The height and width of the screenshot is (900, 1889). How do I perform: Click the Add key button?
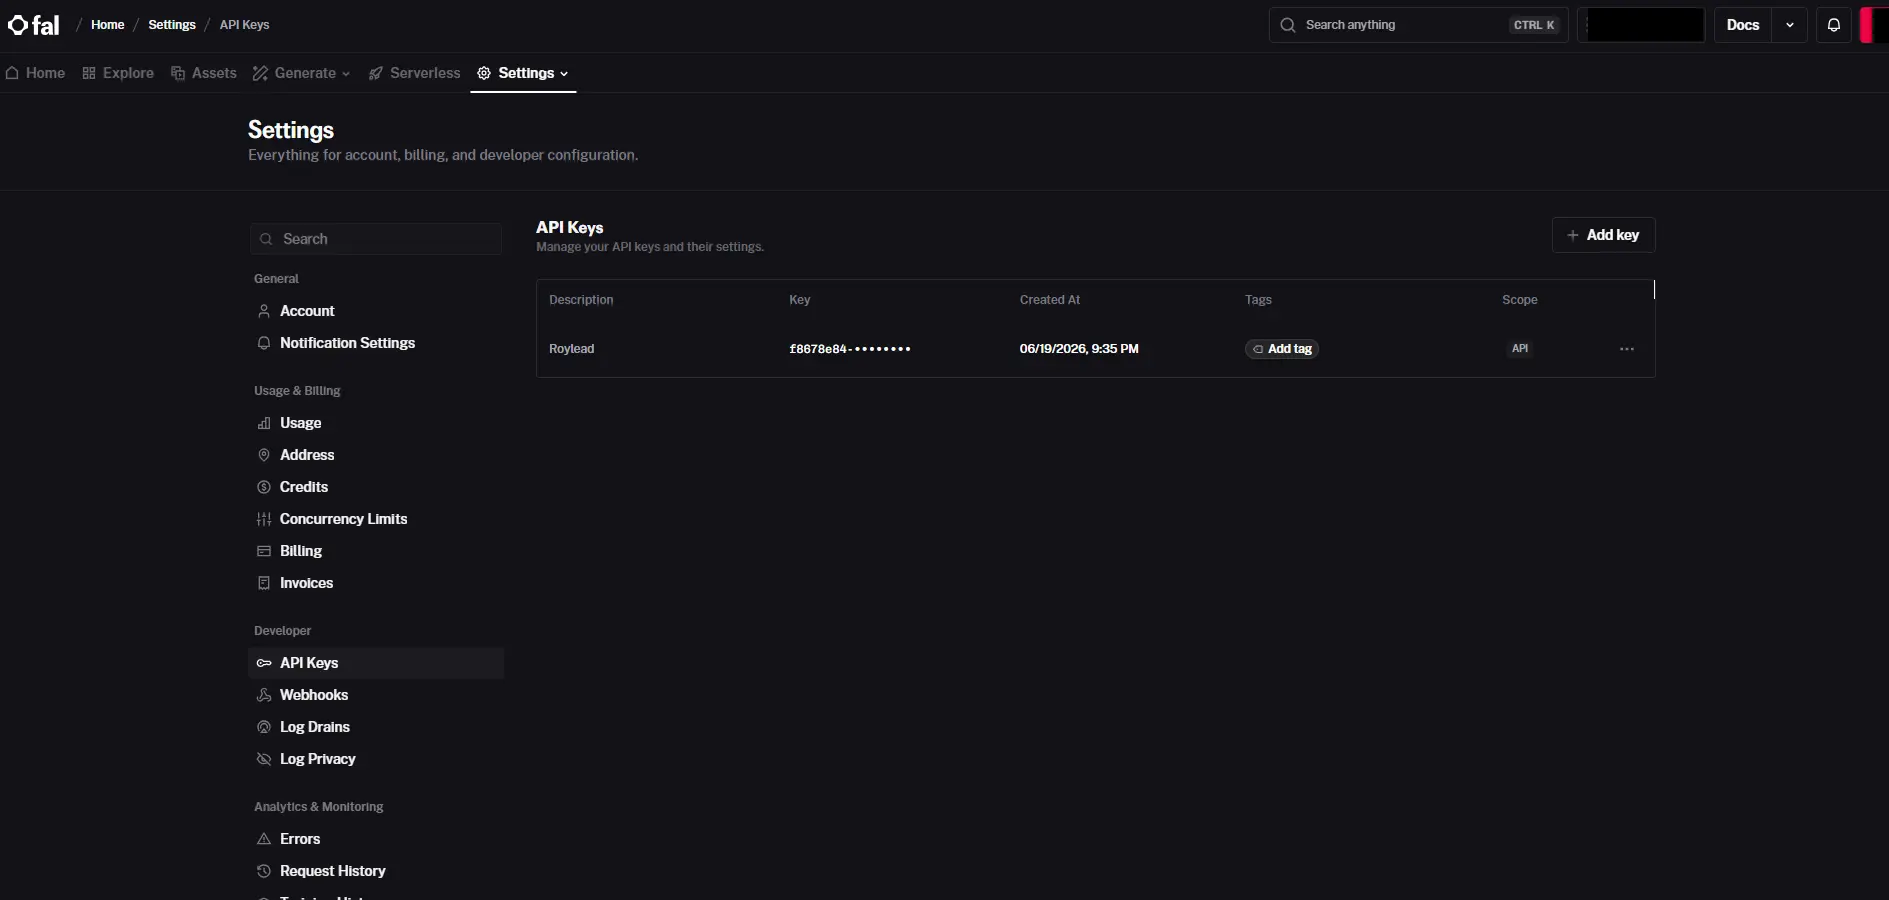click(x=1603, y=235)
